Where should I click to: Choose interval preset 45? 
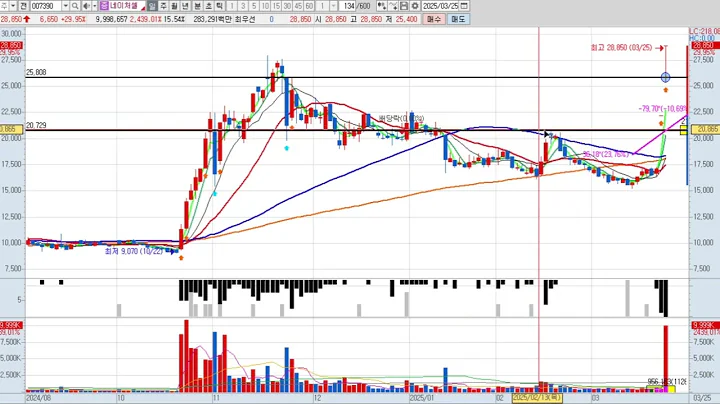298,6
